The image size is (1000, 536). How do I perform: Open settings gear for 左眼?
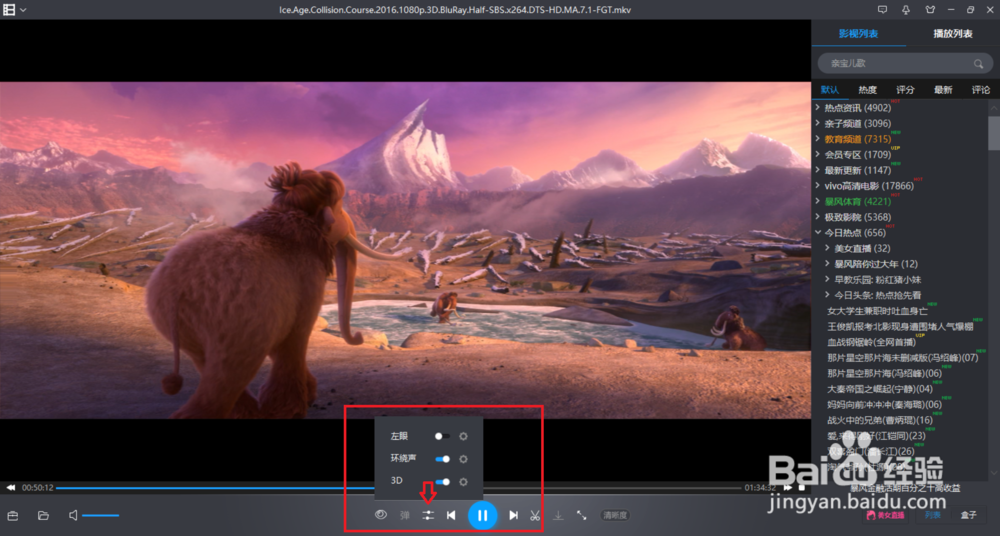[x=464, y=436]
